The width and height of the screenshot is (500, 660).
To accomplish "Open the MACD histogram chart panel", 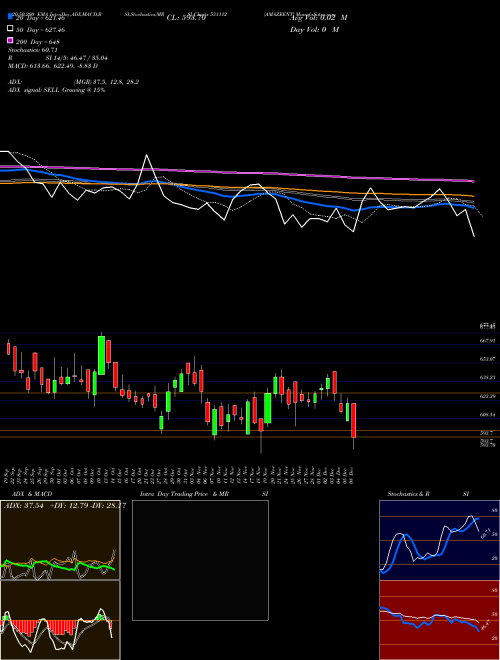I will coord(60,620).
